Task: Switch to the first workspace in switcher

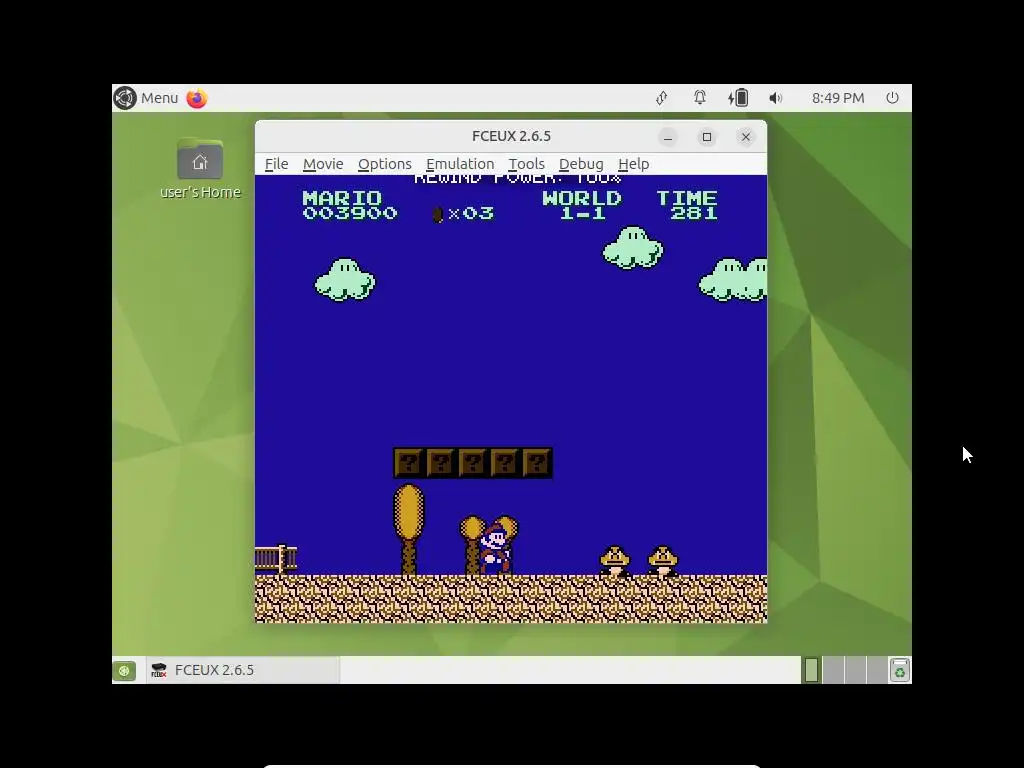Action: tap(811, 670)
